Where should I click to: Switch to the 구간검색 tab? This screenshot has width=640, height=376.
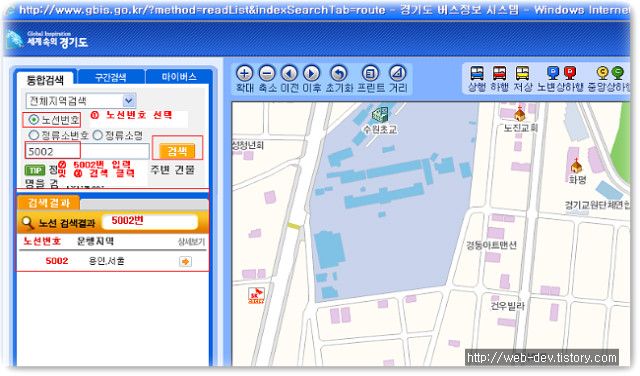[111, 77]
